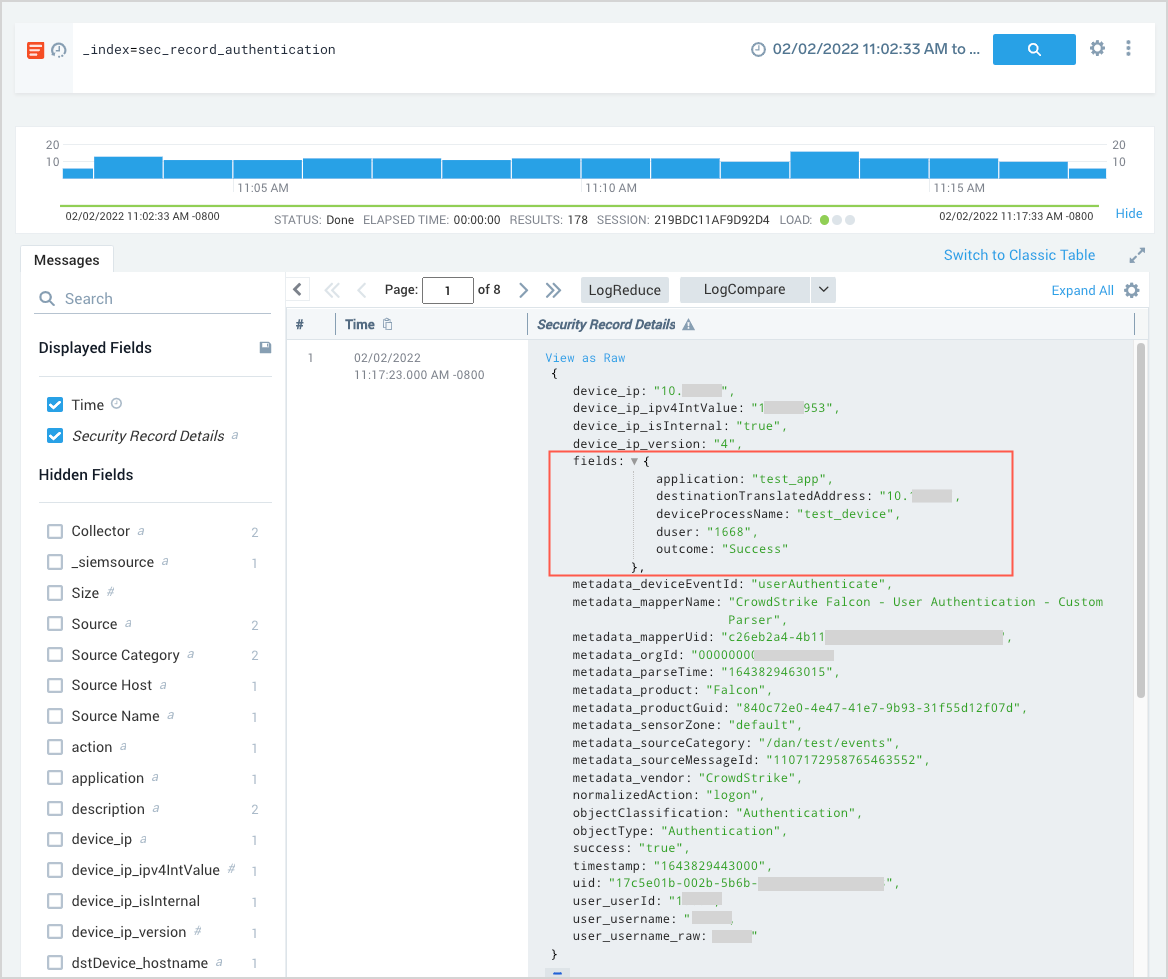
Task: Uncheck the Time displayed field
Action: click(56, 405)
